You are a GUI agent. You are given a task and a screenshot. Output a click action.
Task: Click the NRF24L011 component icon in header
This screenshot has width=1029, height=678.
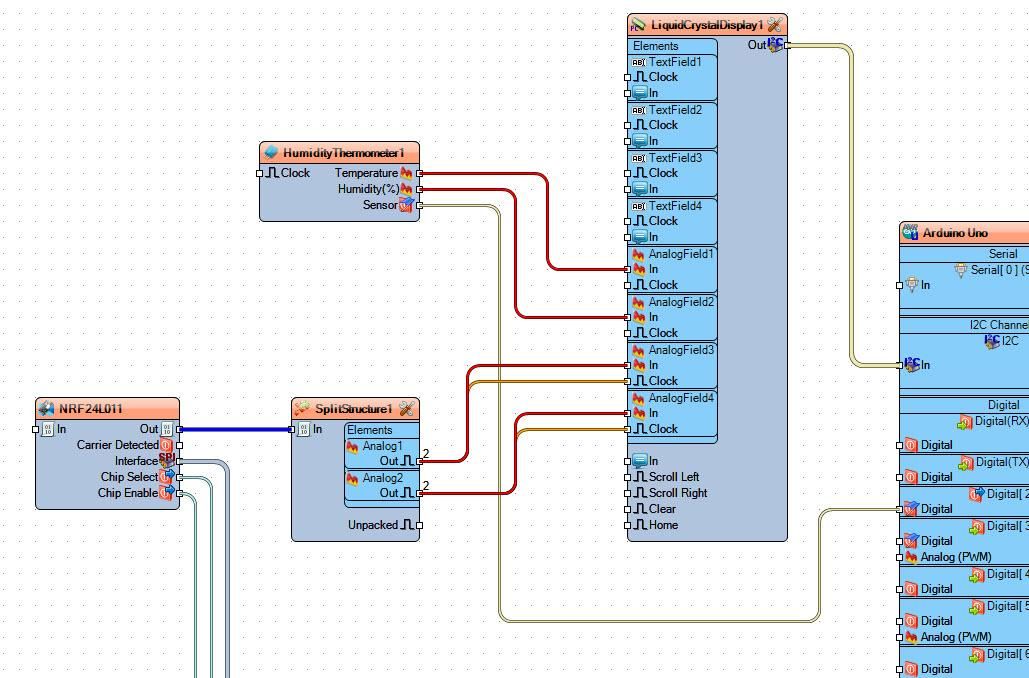[46, 408]
